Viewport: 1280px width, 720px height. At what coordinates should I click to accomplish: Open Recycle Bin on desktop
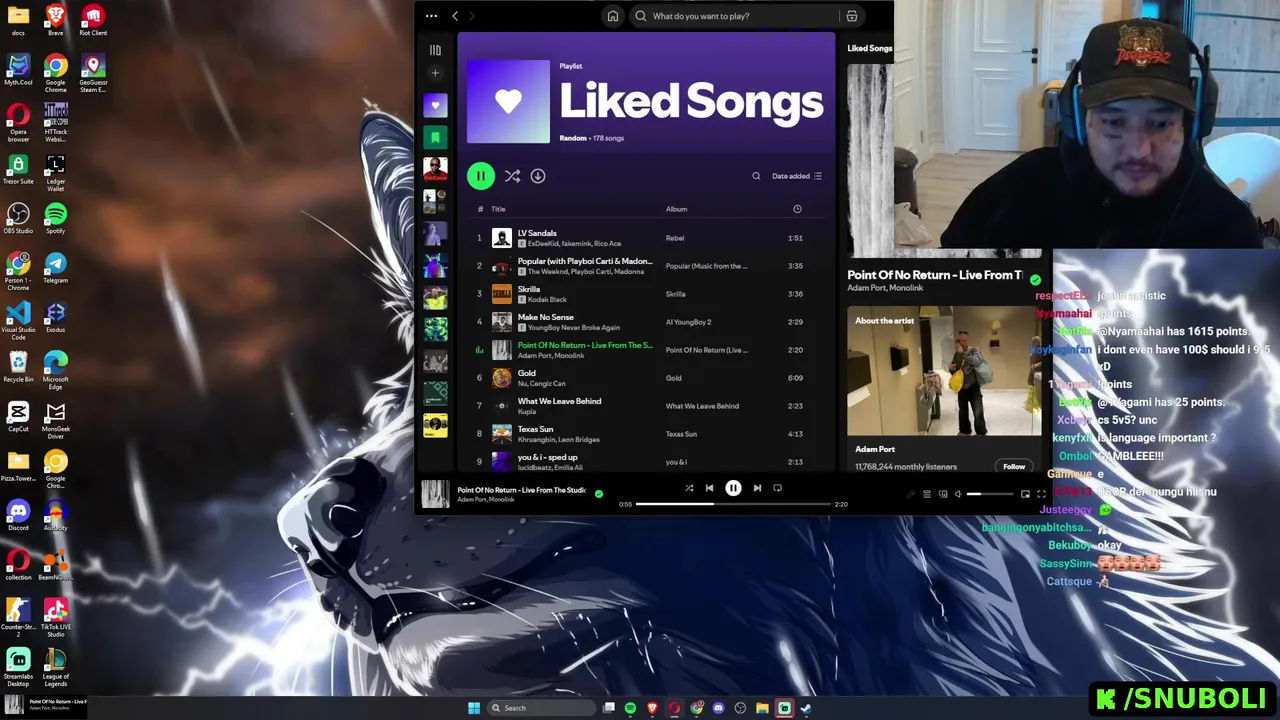(x=18, y=367)
